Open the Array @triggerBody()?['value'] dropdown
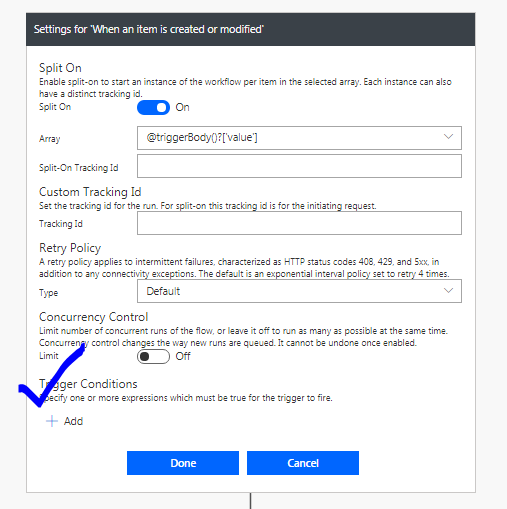This screenshot has width=507, height=509. click(x=299, y=138)
